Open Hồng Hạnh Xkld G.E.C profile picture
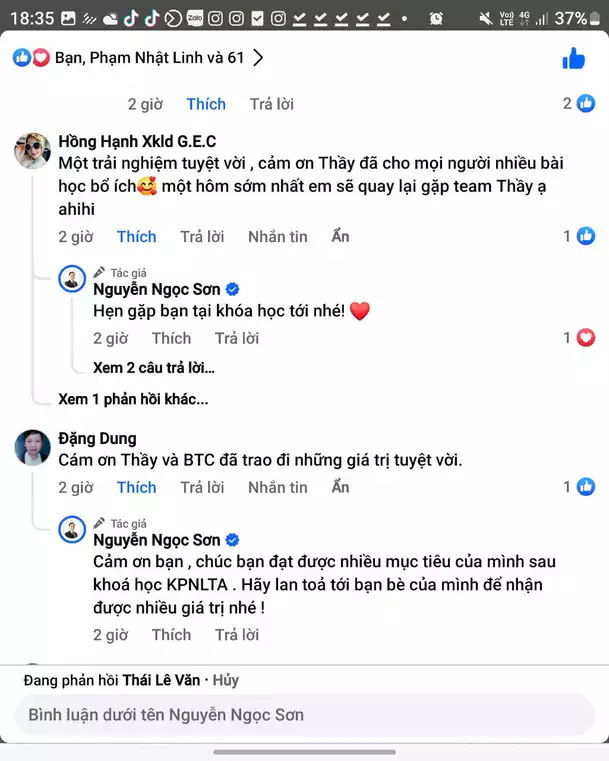 pyautogui.click(x=33, y=150)
